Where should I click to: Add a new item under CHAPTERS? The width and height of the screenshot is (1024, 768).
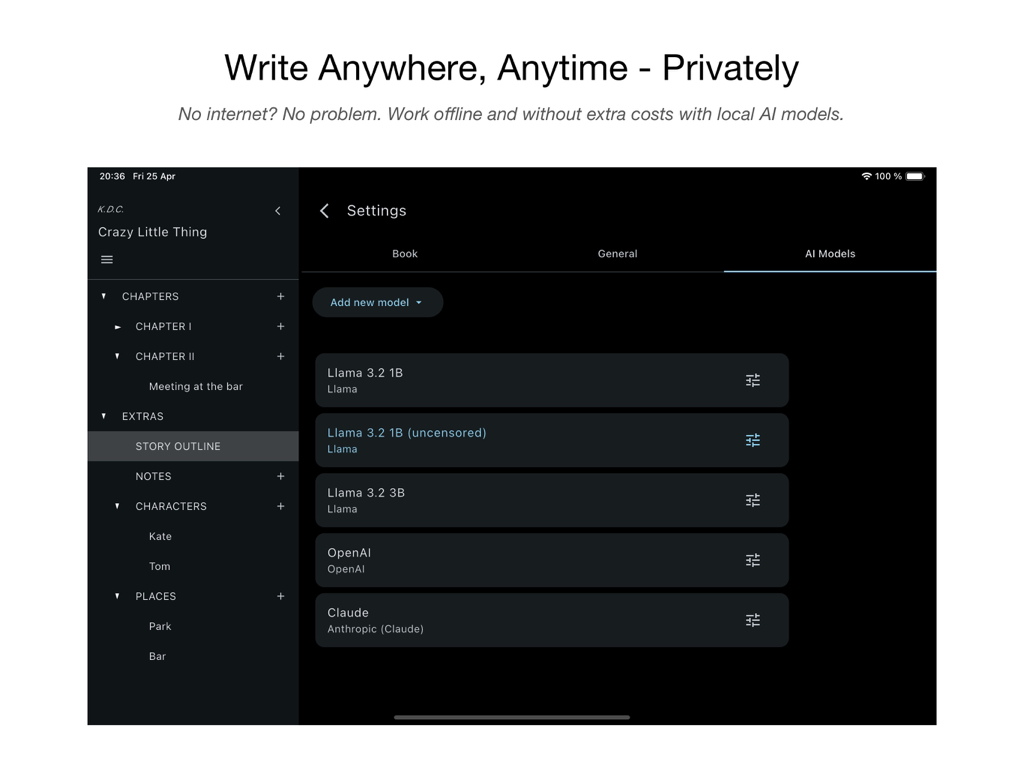pyautogui.click(x=281, y=296)
